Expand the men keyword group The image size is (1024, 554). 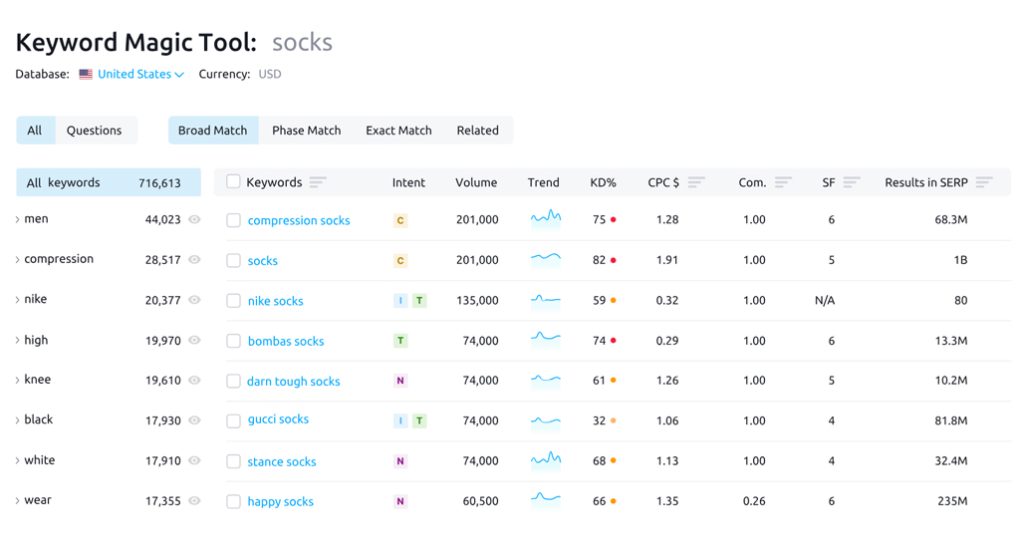tap(18, 220)
